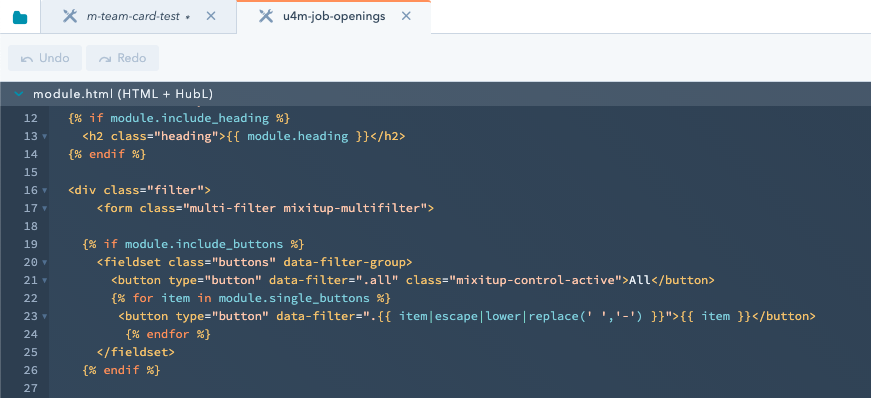871x398 pixels.
Task: Click the wrench icon on m-team-card-test tab
Action: (x=70, y=17)
